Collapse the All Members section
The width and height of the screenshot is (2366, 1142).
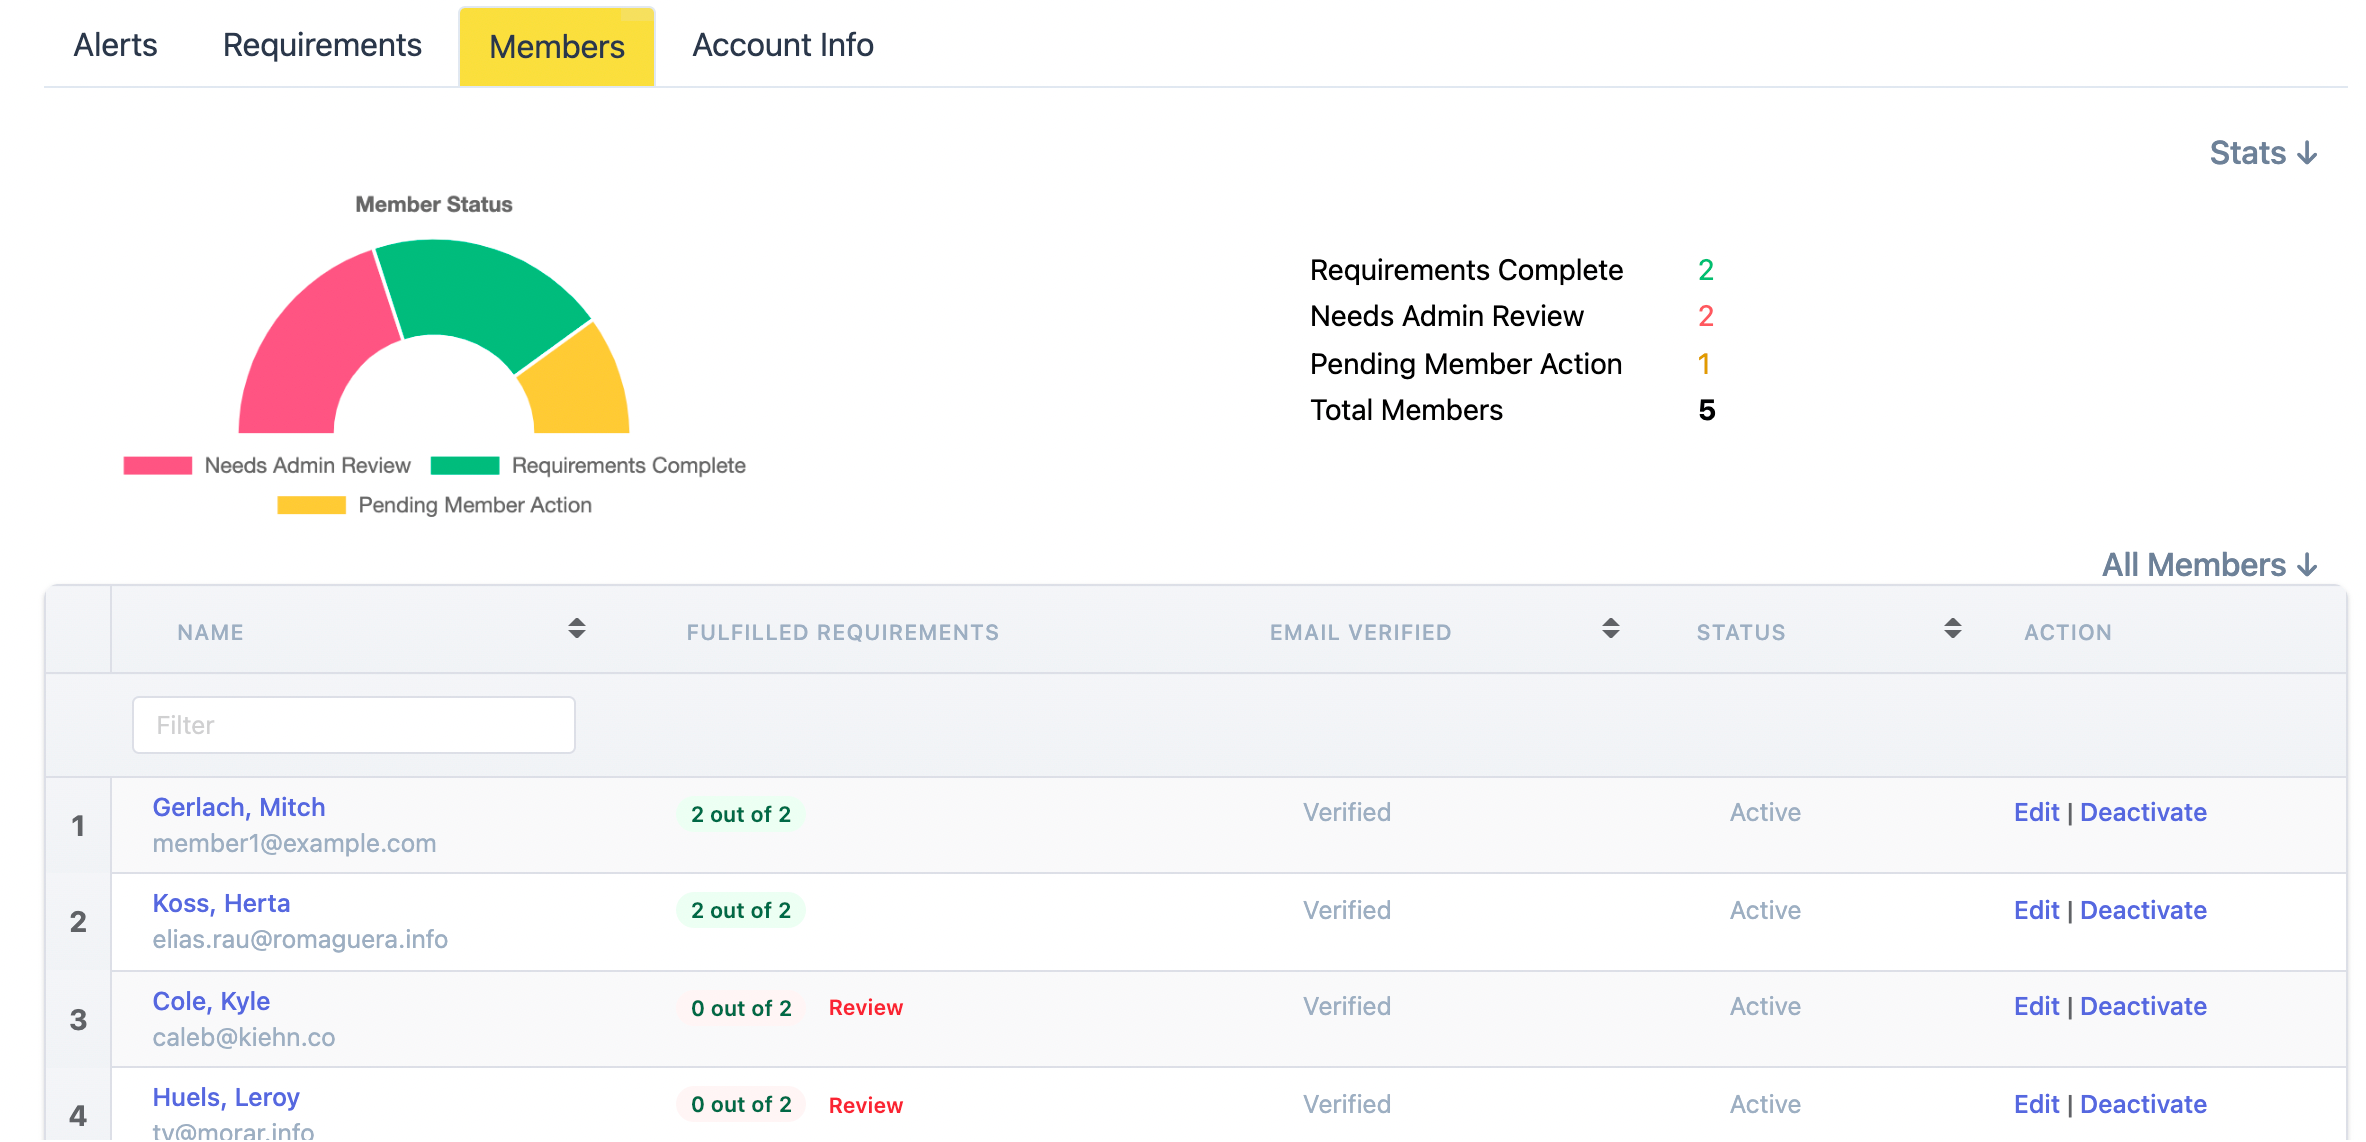point(2209,565)
